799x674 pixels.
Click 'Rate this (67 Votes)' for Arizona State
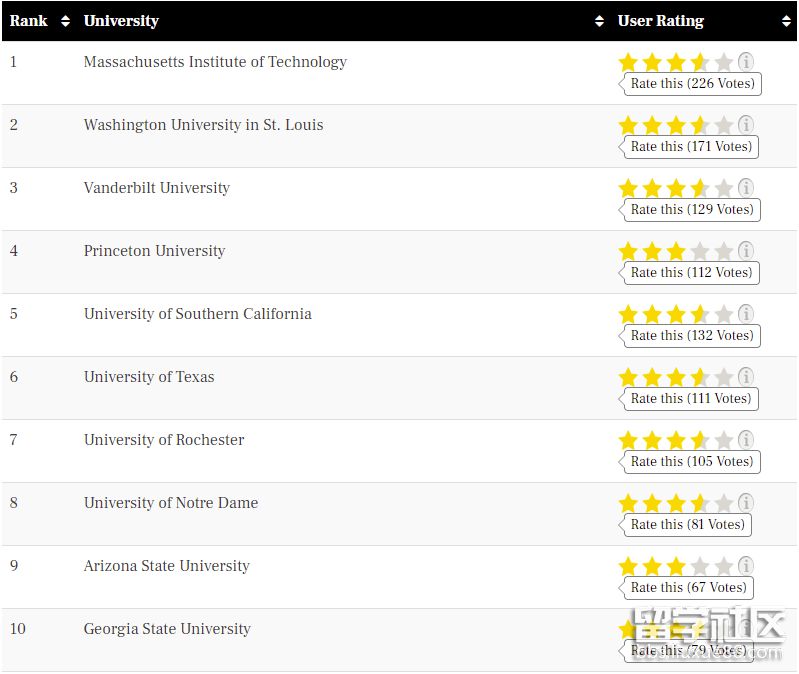688,588
